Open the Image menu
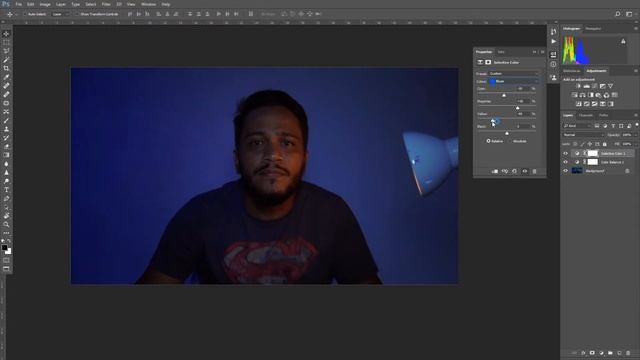Viewport: 640px width, 360px height. click(45, 4)
